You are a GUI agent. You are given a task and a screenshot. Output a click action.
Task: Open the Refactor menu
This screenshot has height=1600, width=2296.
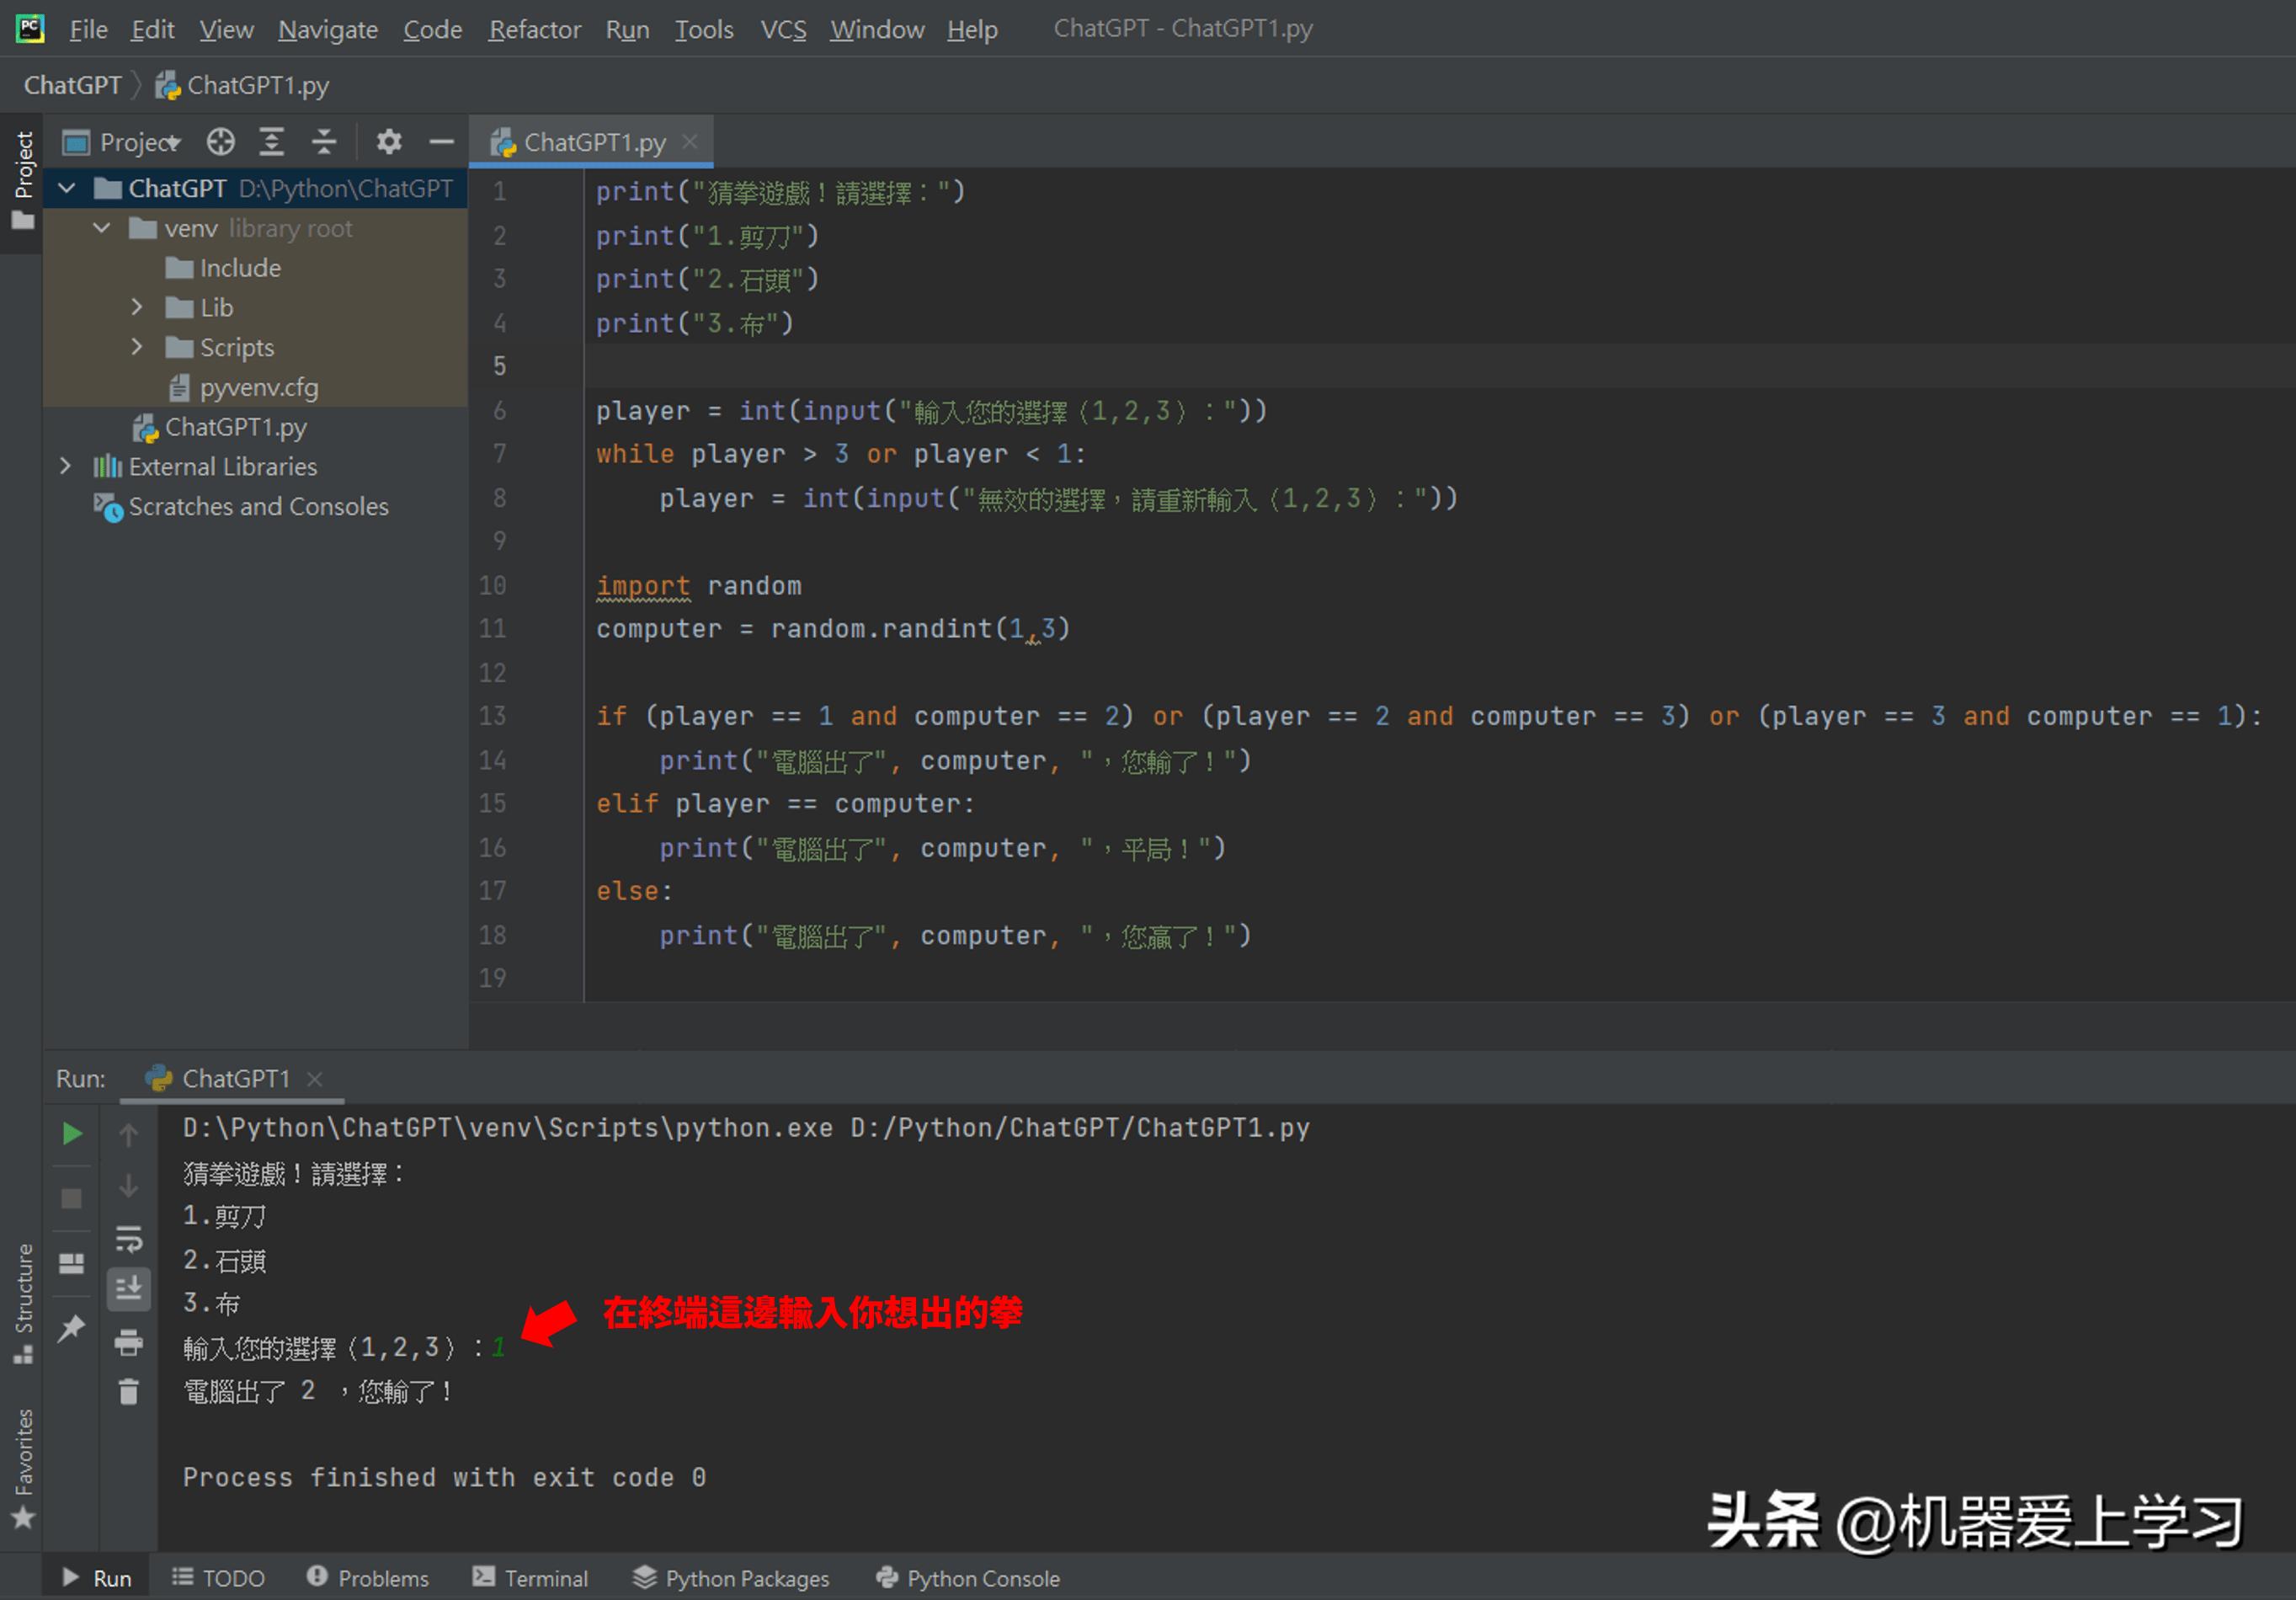click(534, 29)
